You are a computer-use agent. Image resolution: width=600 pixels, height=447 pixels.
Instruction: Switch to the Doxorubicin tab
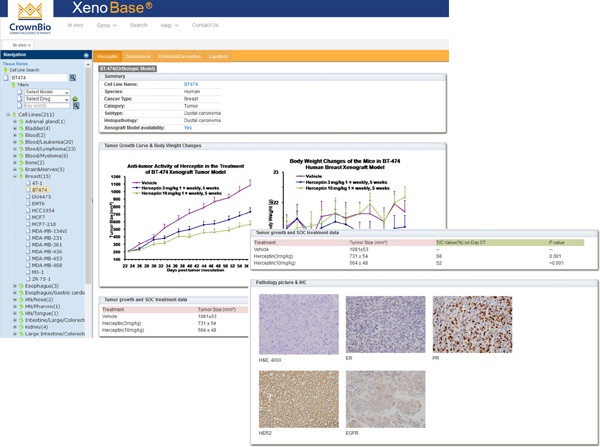tap(138, 56)
